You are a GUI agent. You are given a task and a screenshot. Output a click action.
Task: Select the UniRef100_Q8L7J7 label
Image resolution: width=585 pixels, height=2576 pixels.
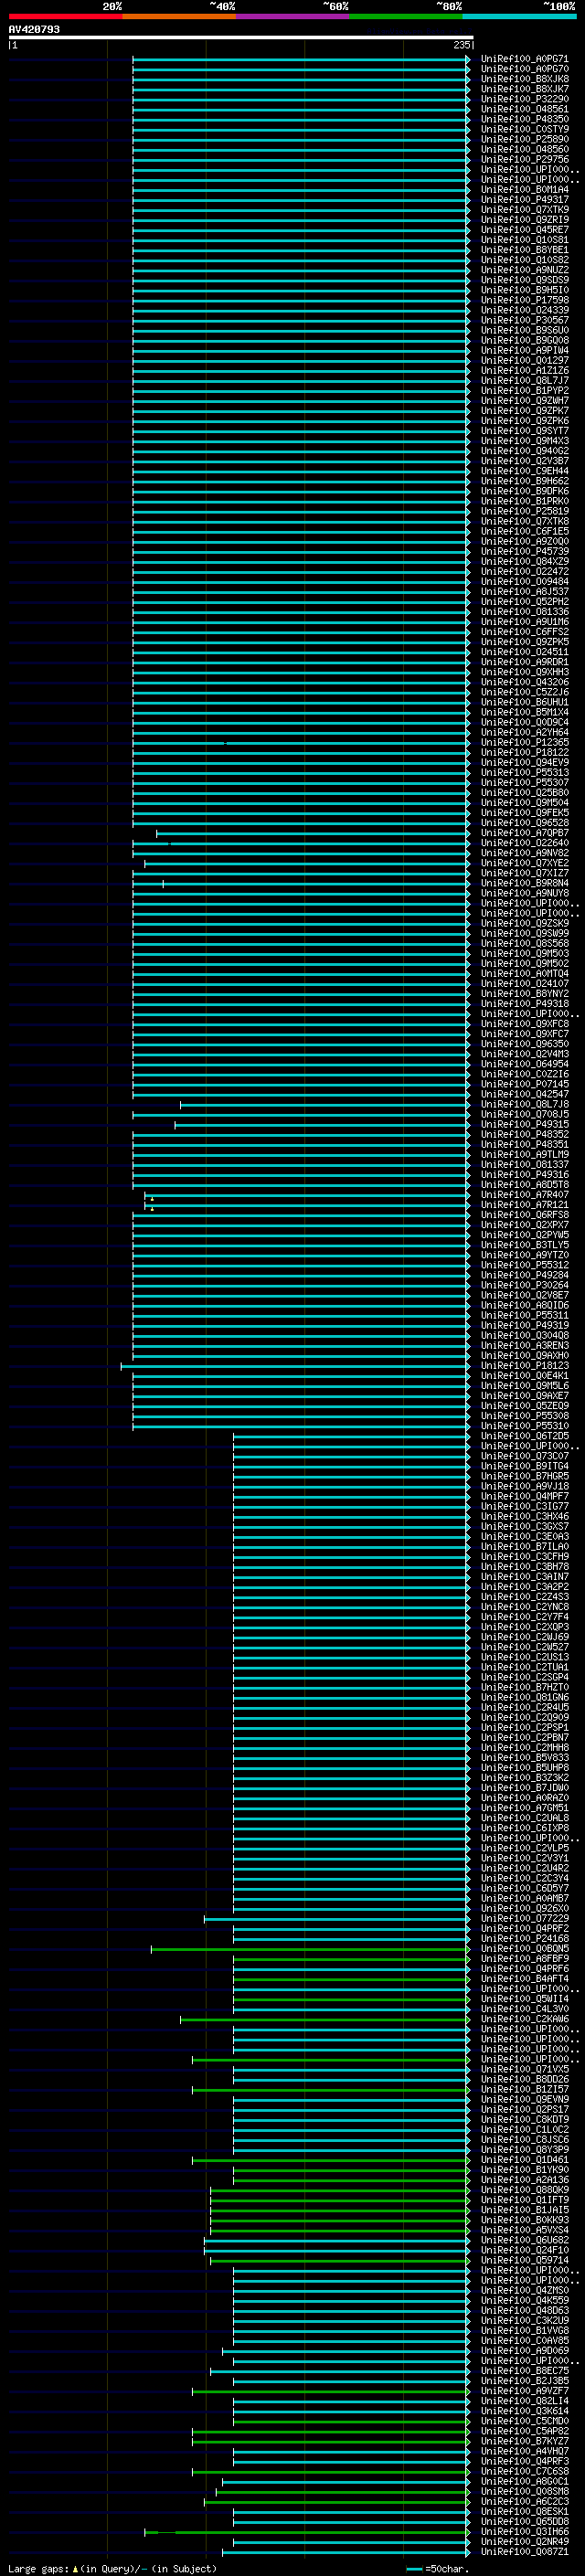pos(524,380)
